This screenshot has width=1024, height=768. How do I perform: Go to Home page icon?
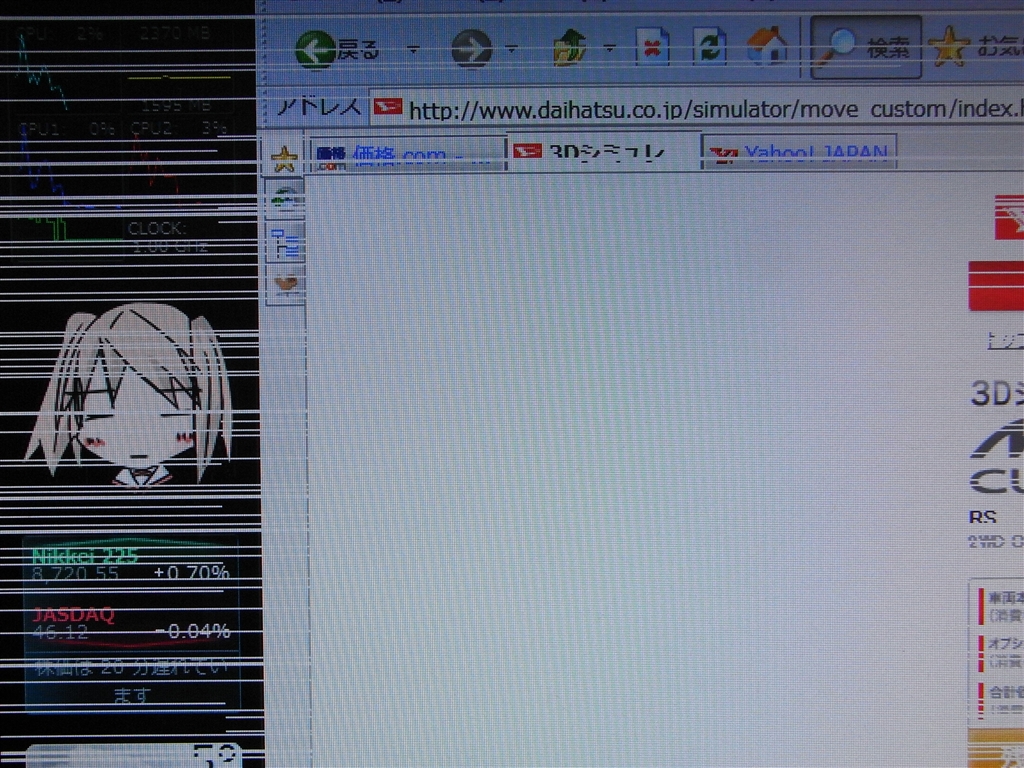767,46
